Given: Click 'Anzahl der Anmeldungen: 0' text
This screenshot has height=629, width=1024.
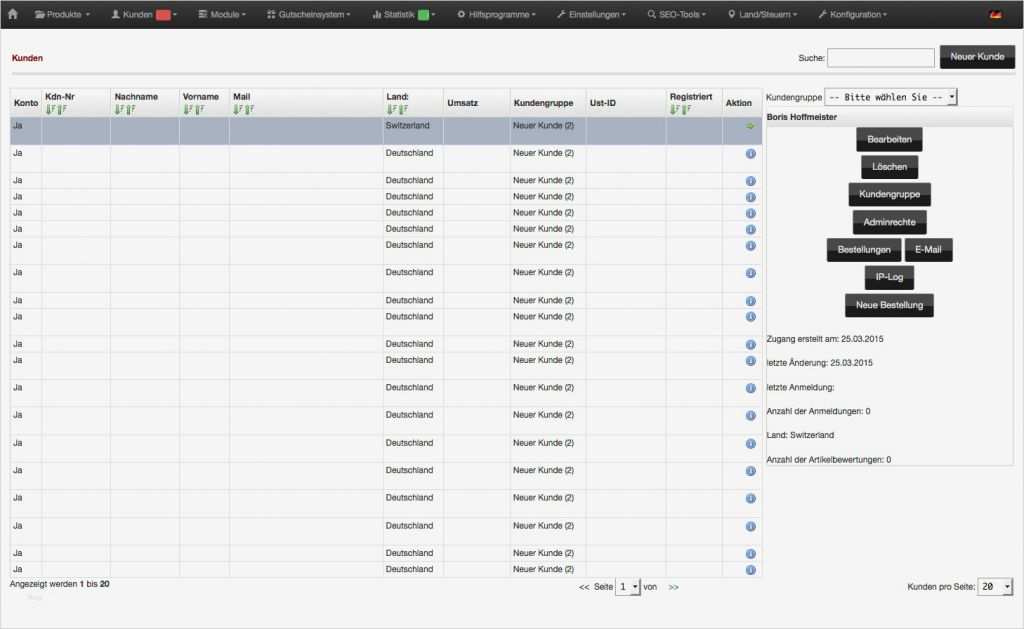Looking at the screenshot, I should 818,411.
